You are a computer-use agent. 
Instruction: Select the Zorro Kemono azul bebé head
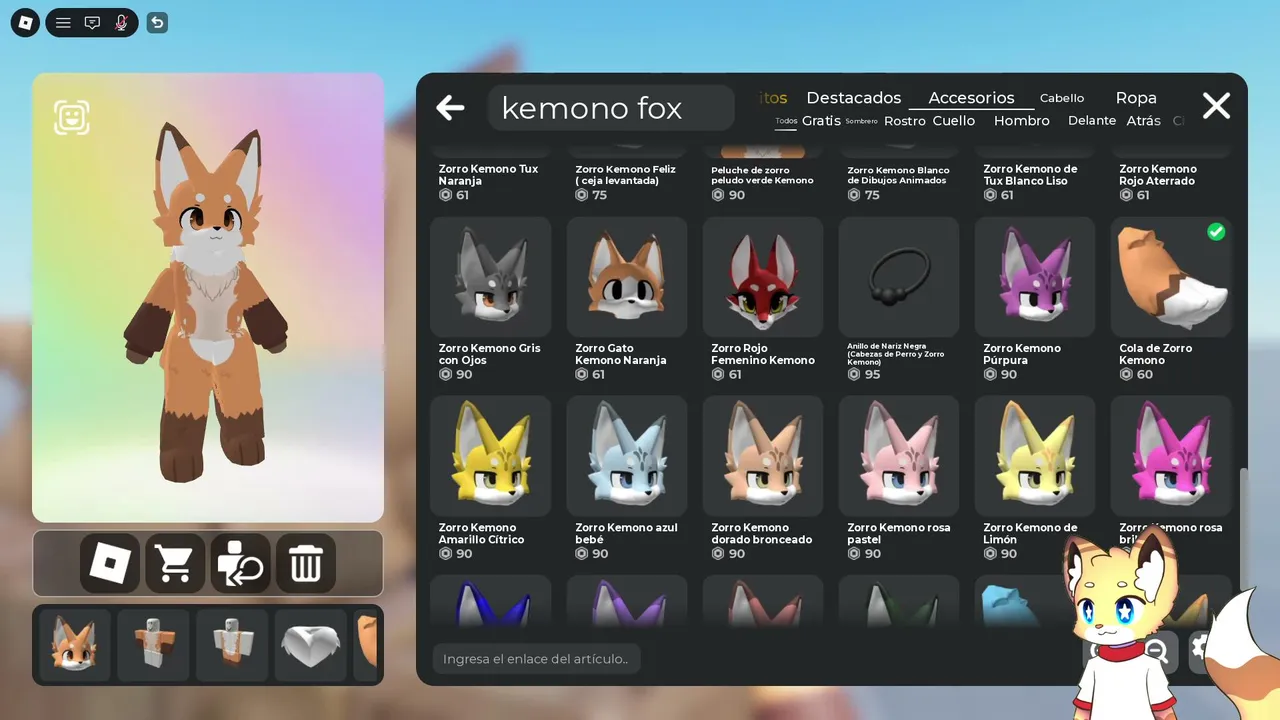pos(627,456)
